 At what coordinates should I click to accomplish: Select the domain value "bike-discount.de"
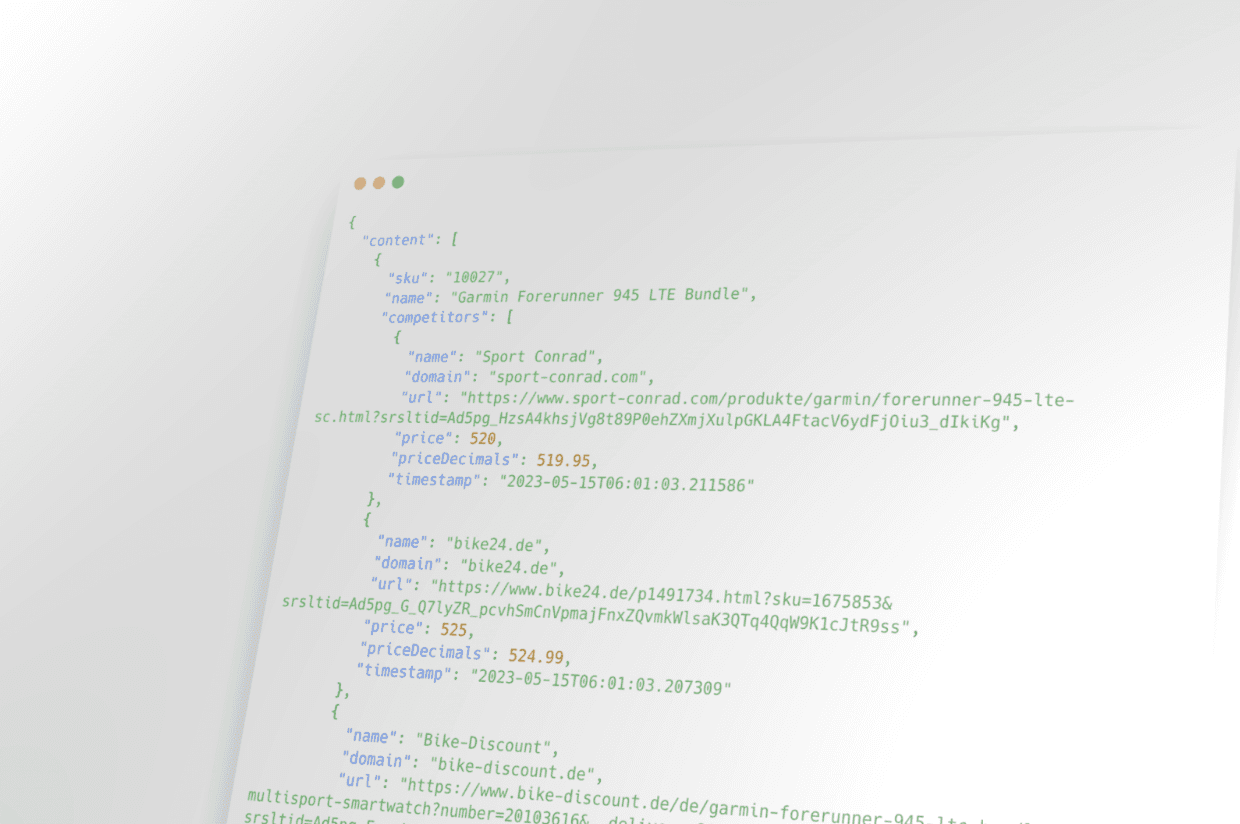tap(528, 770)
